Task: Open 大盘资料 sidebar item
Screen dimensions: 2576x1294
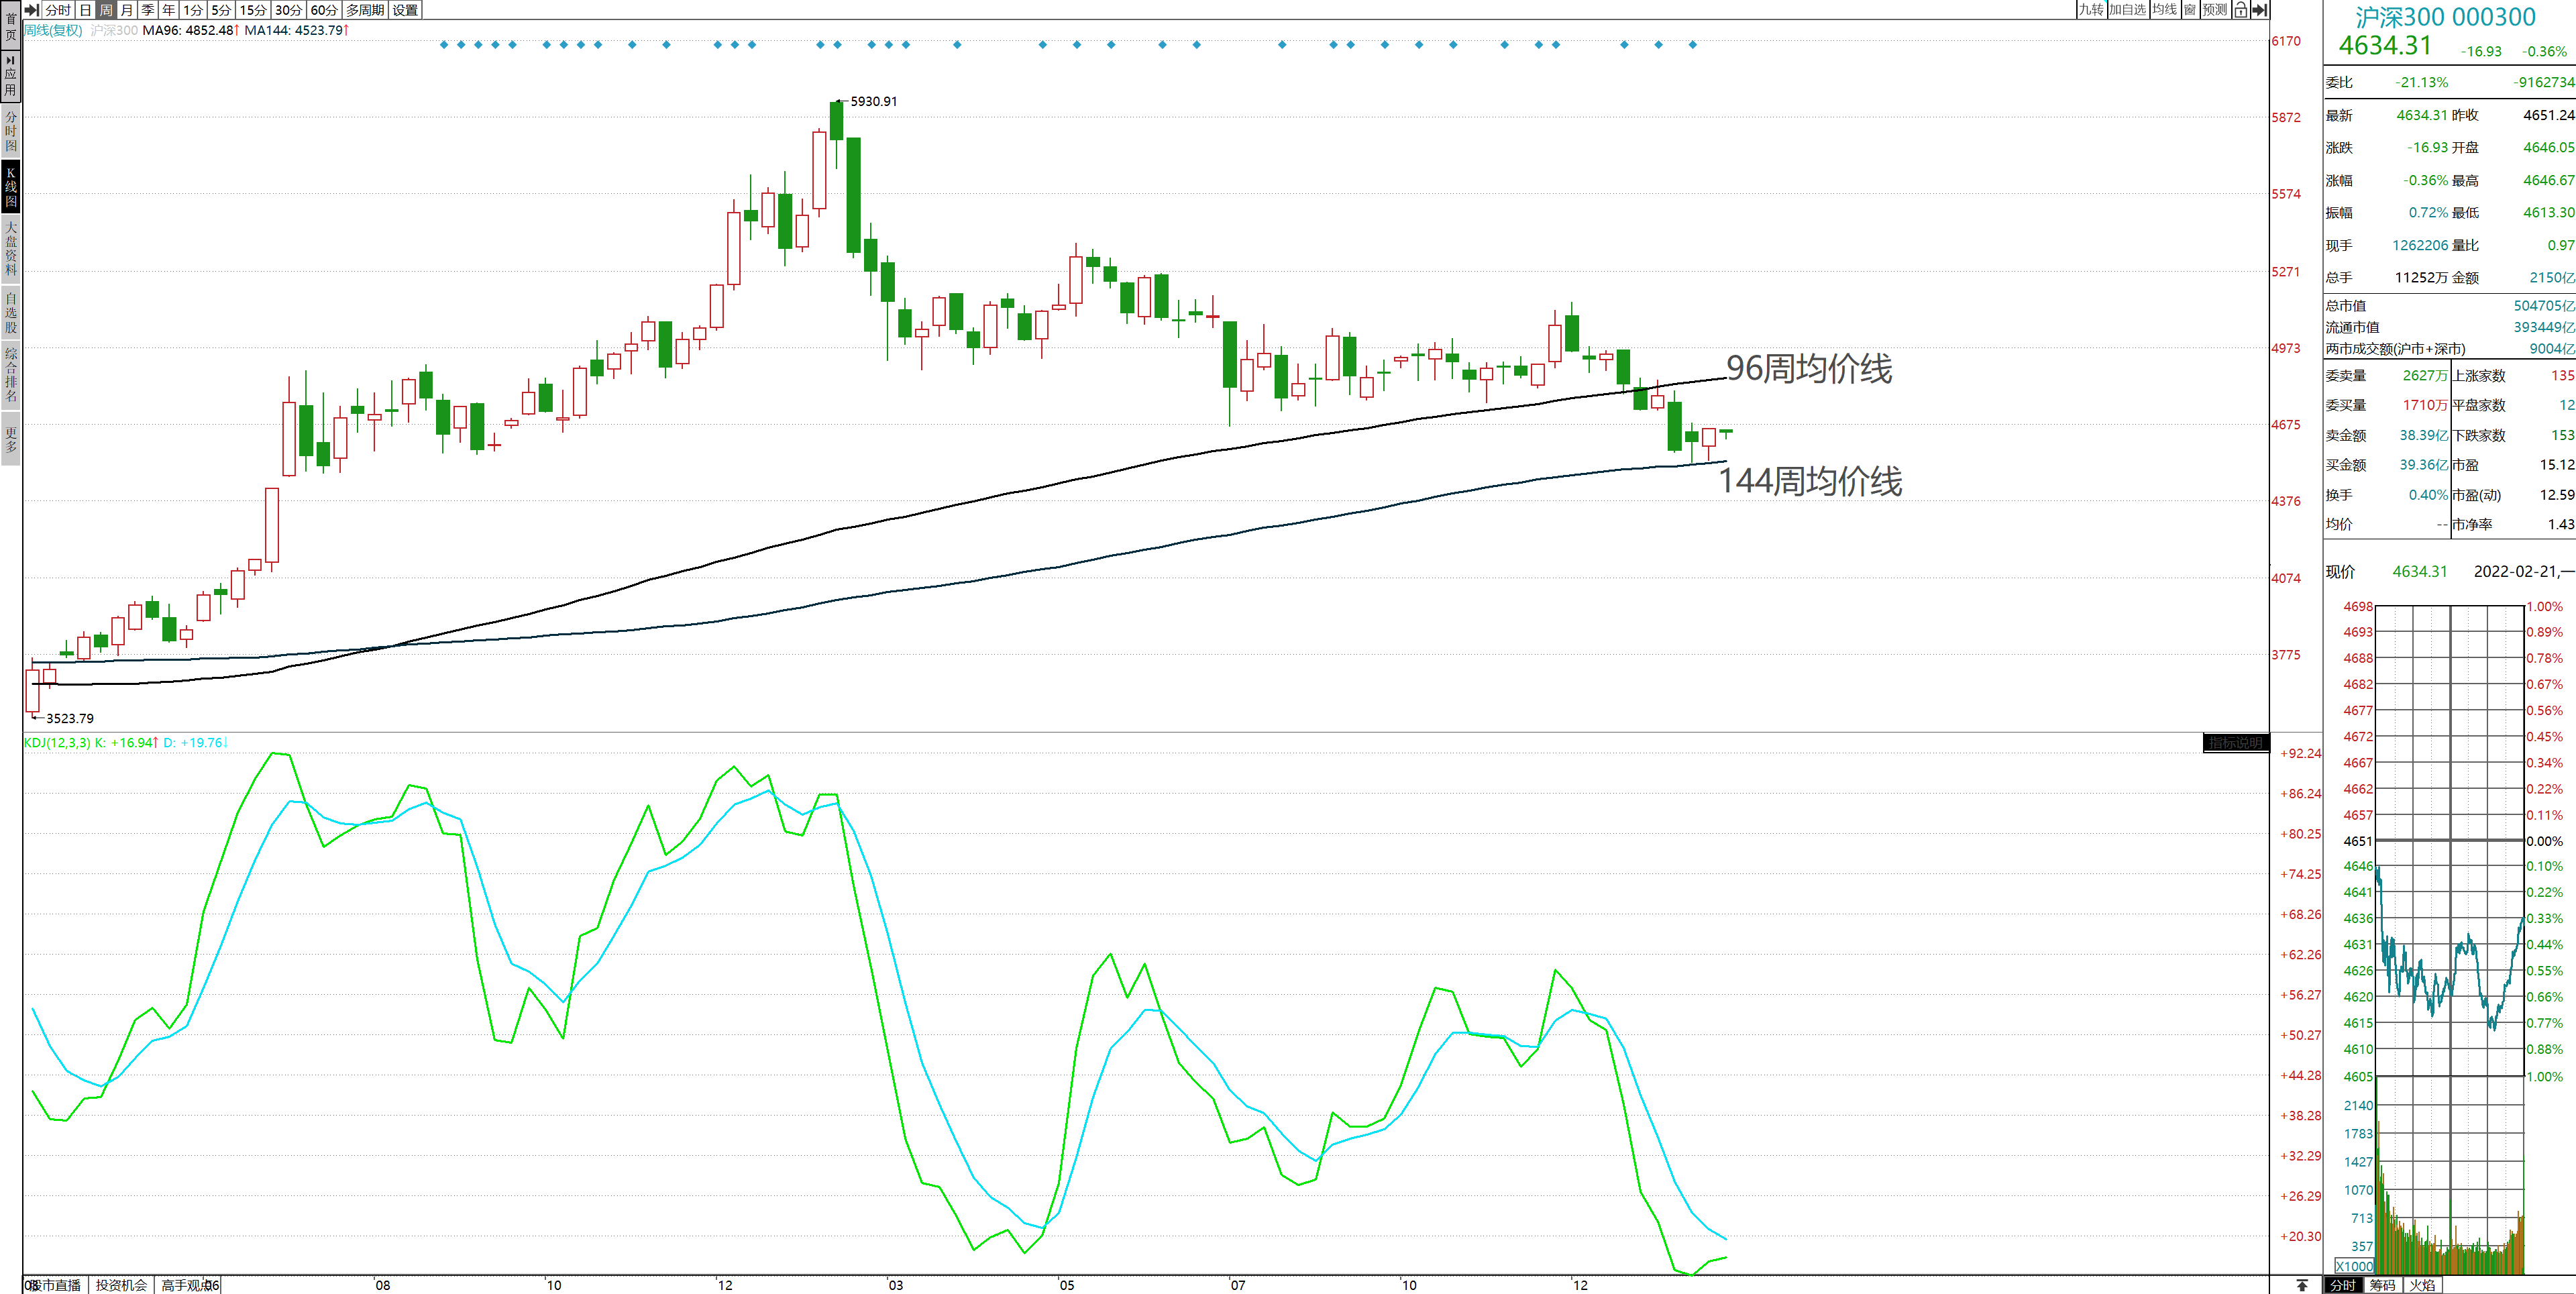Action: point(11,248)
